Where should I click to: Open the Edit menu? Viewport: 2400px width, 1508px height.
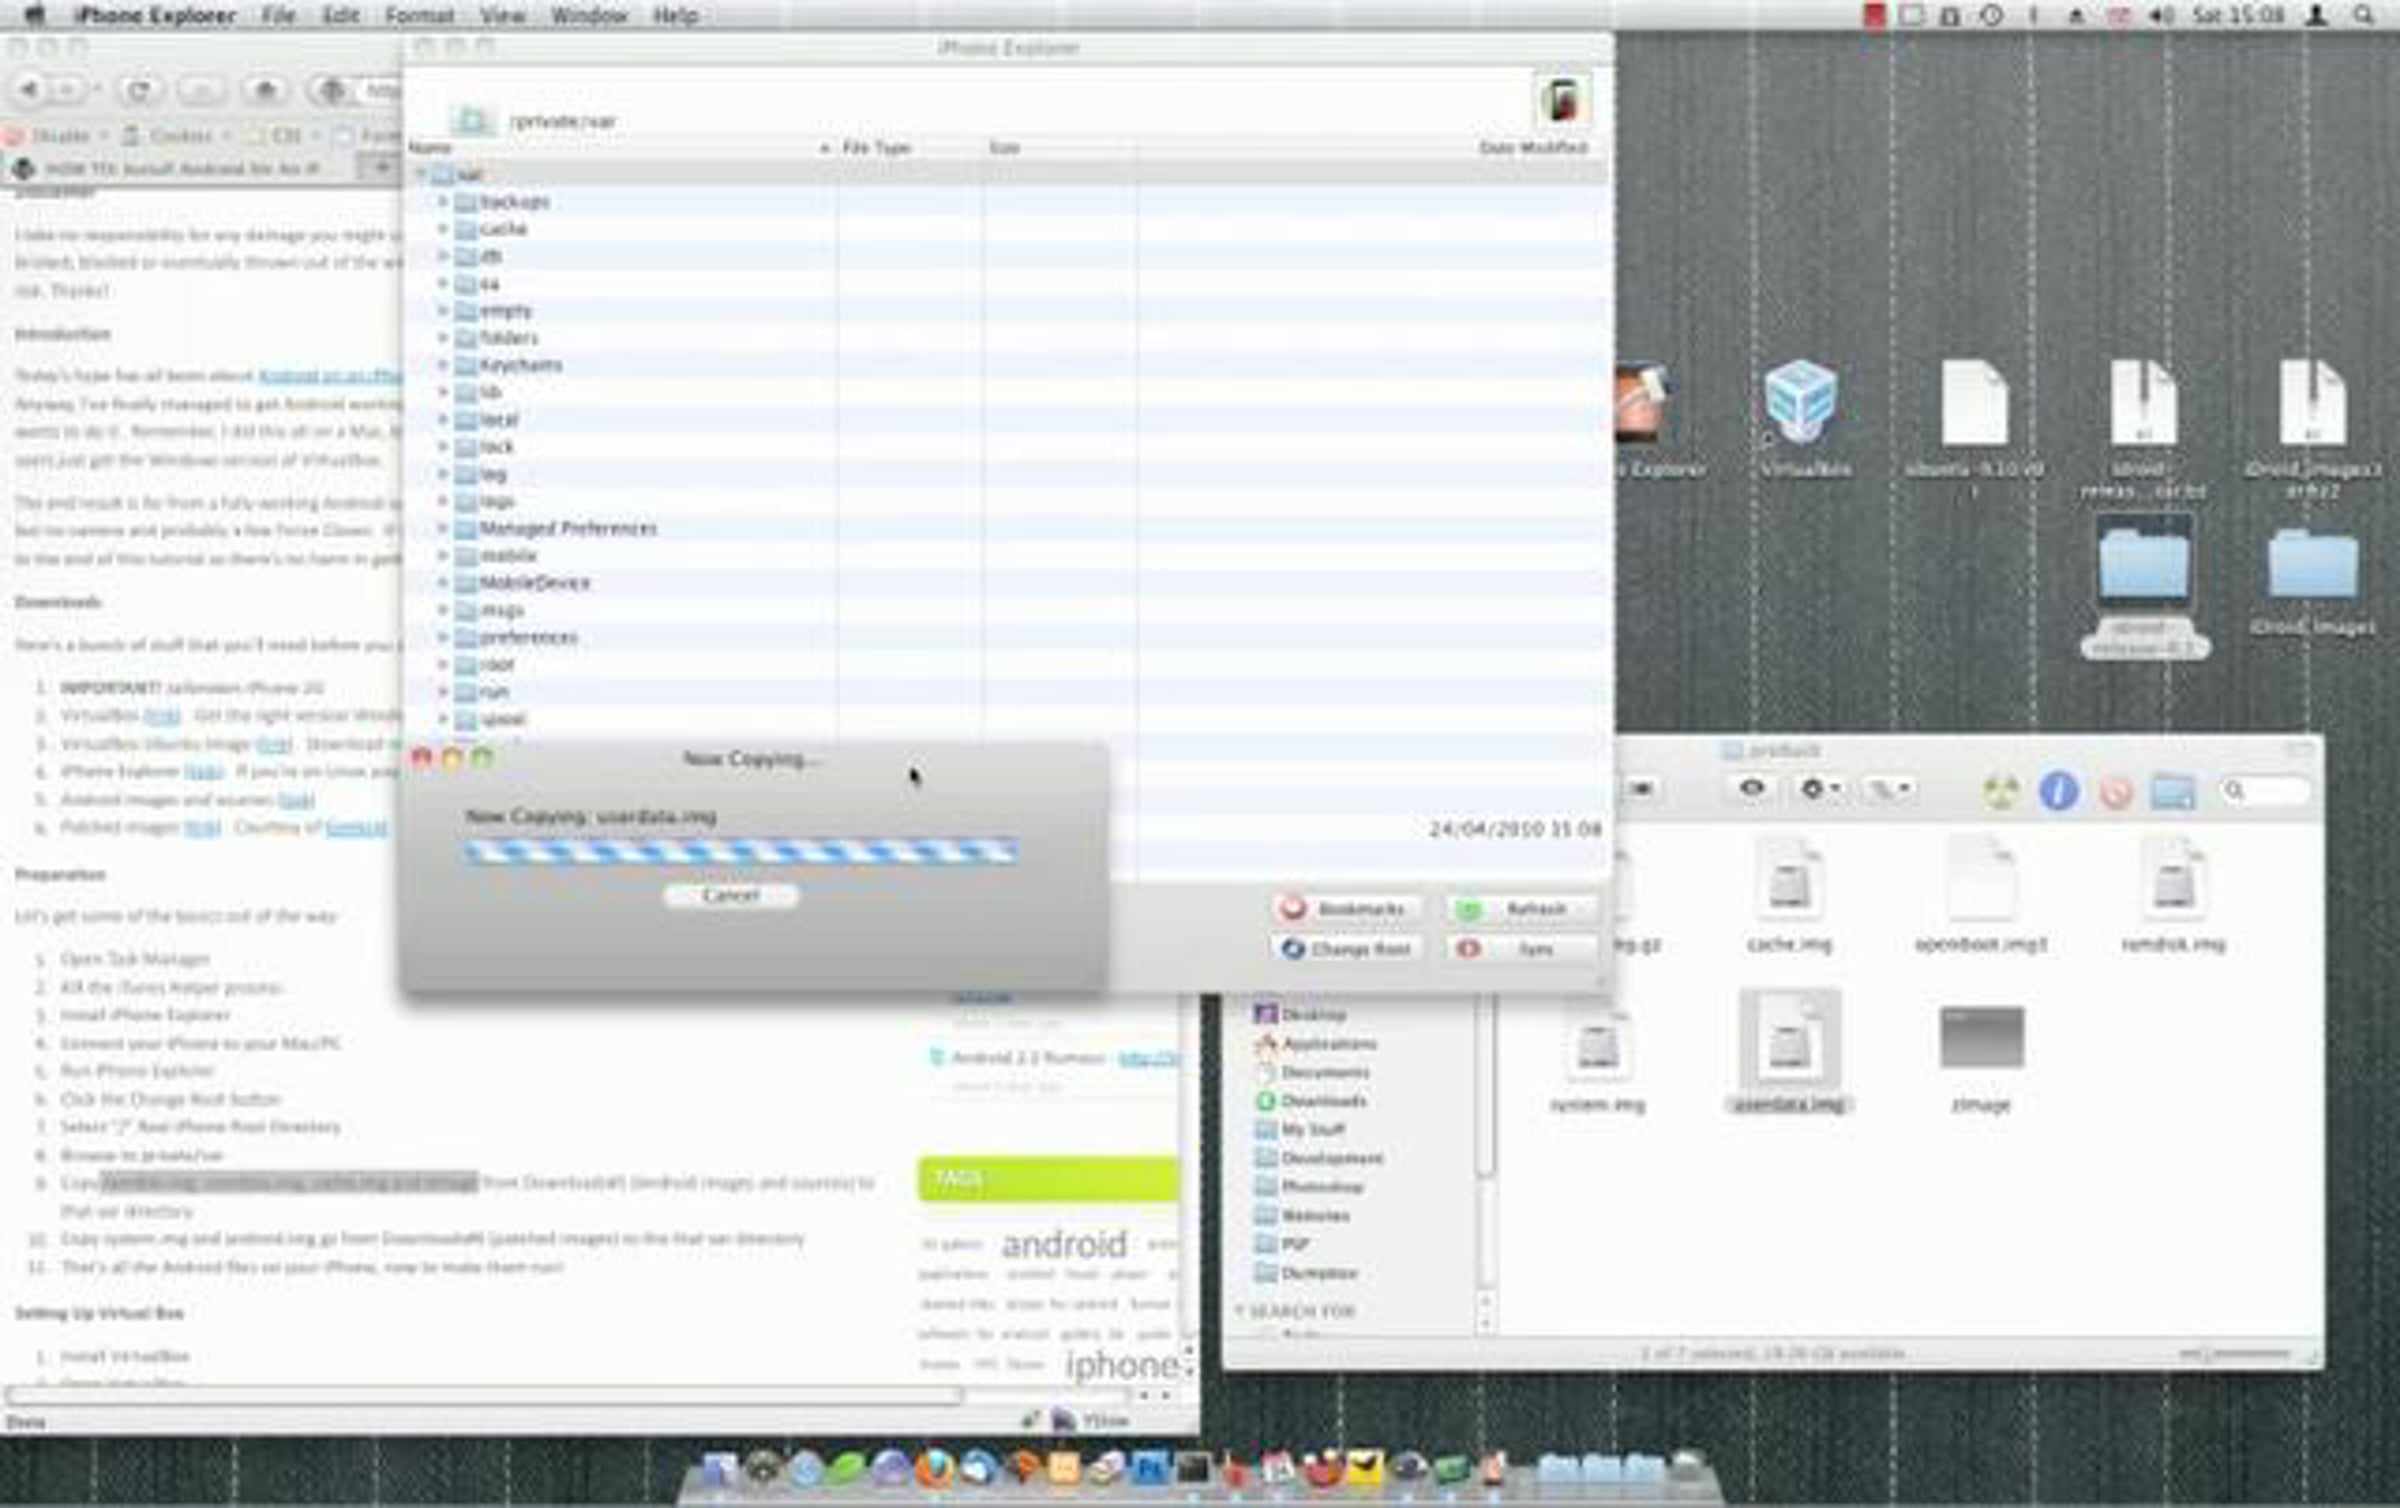pyautogui.click(x=341, y=15)
